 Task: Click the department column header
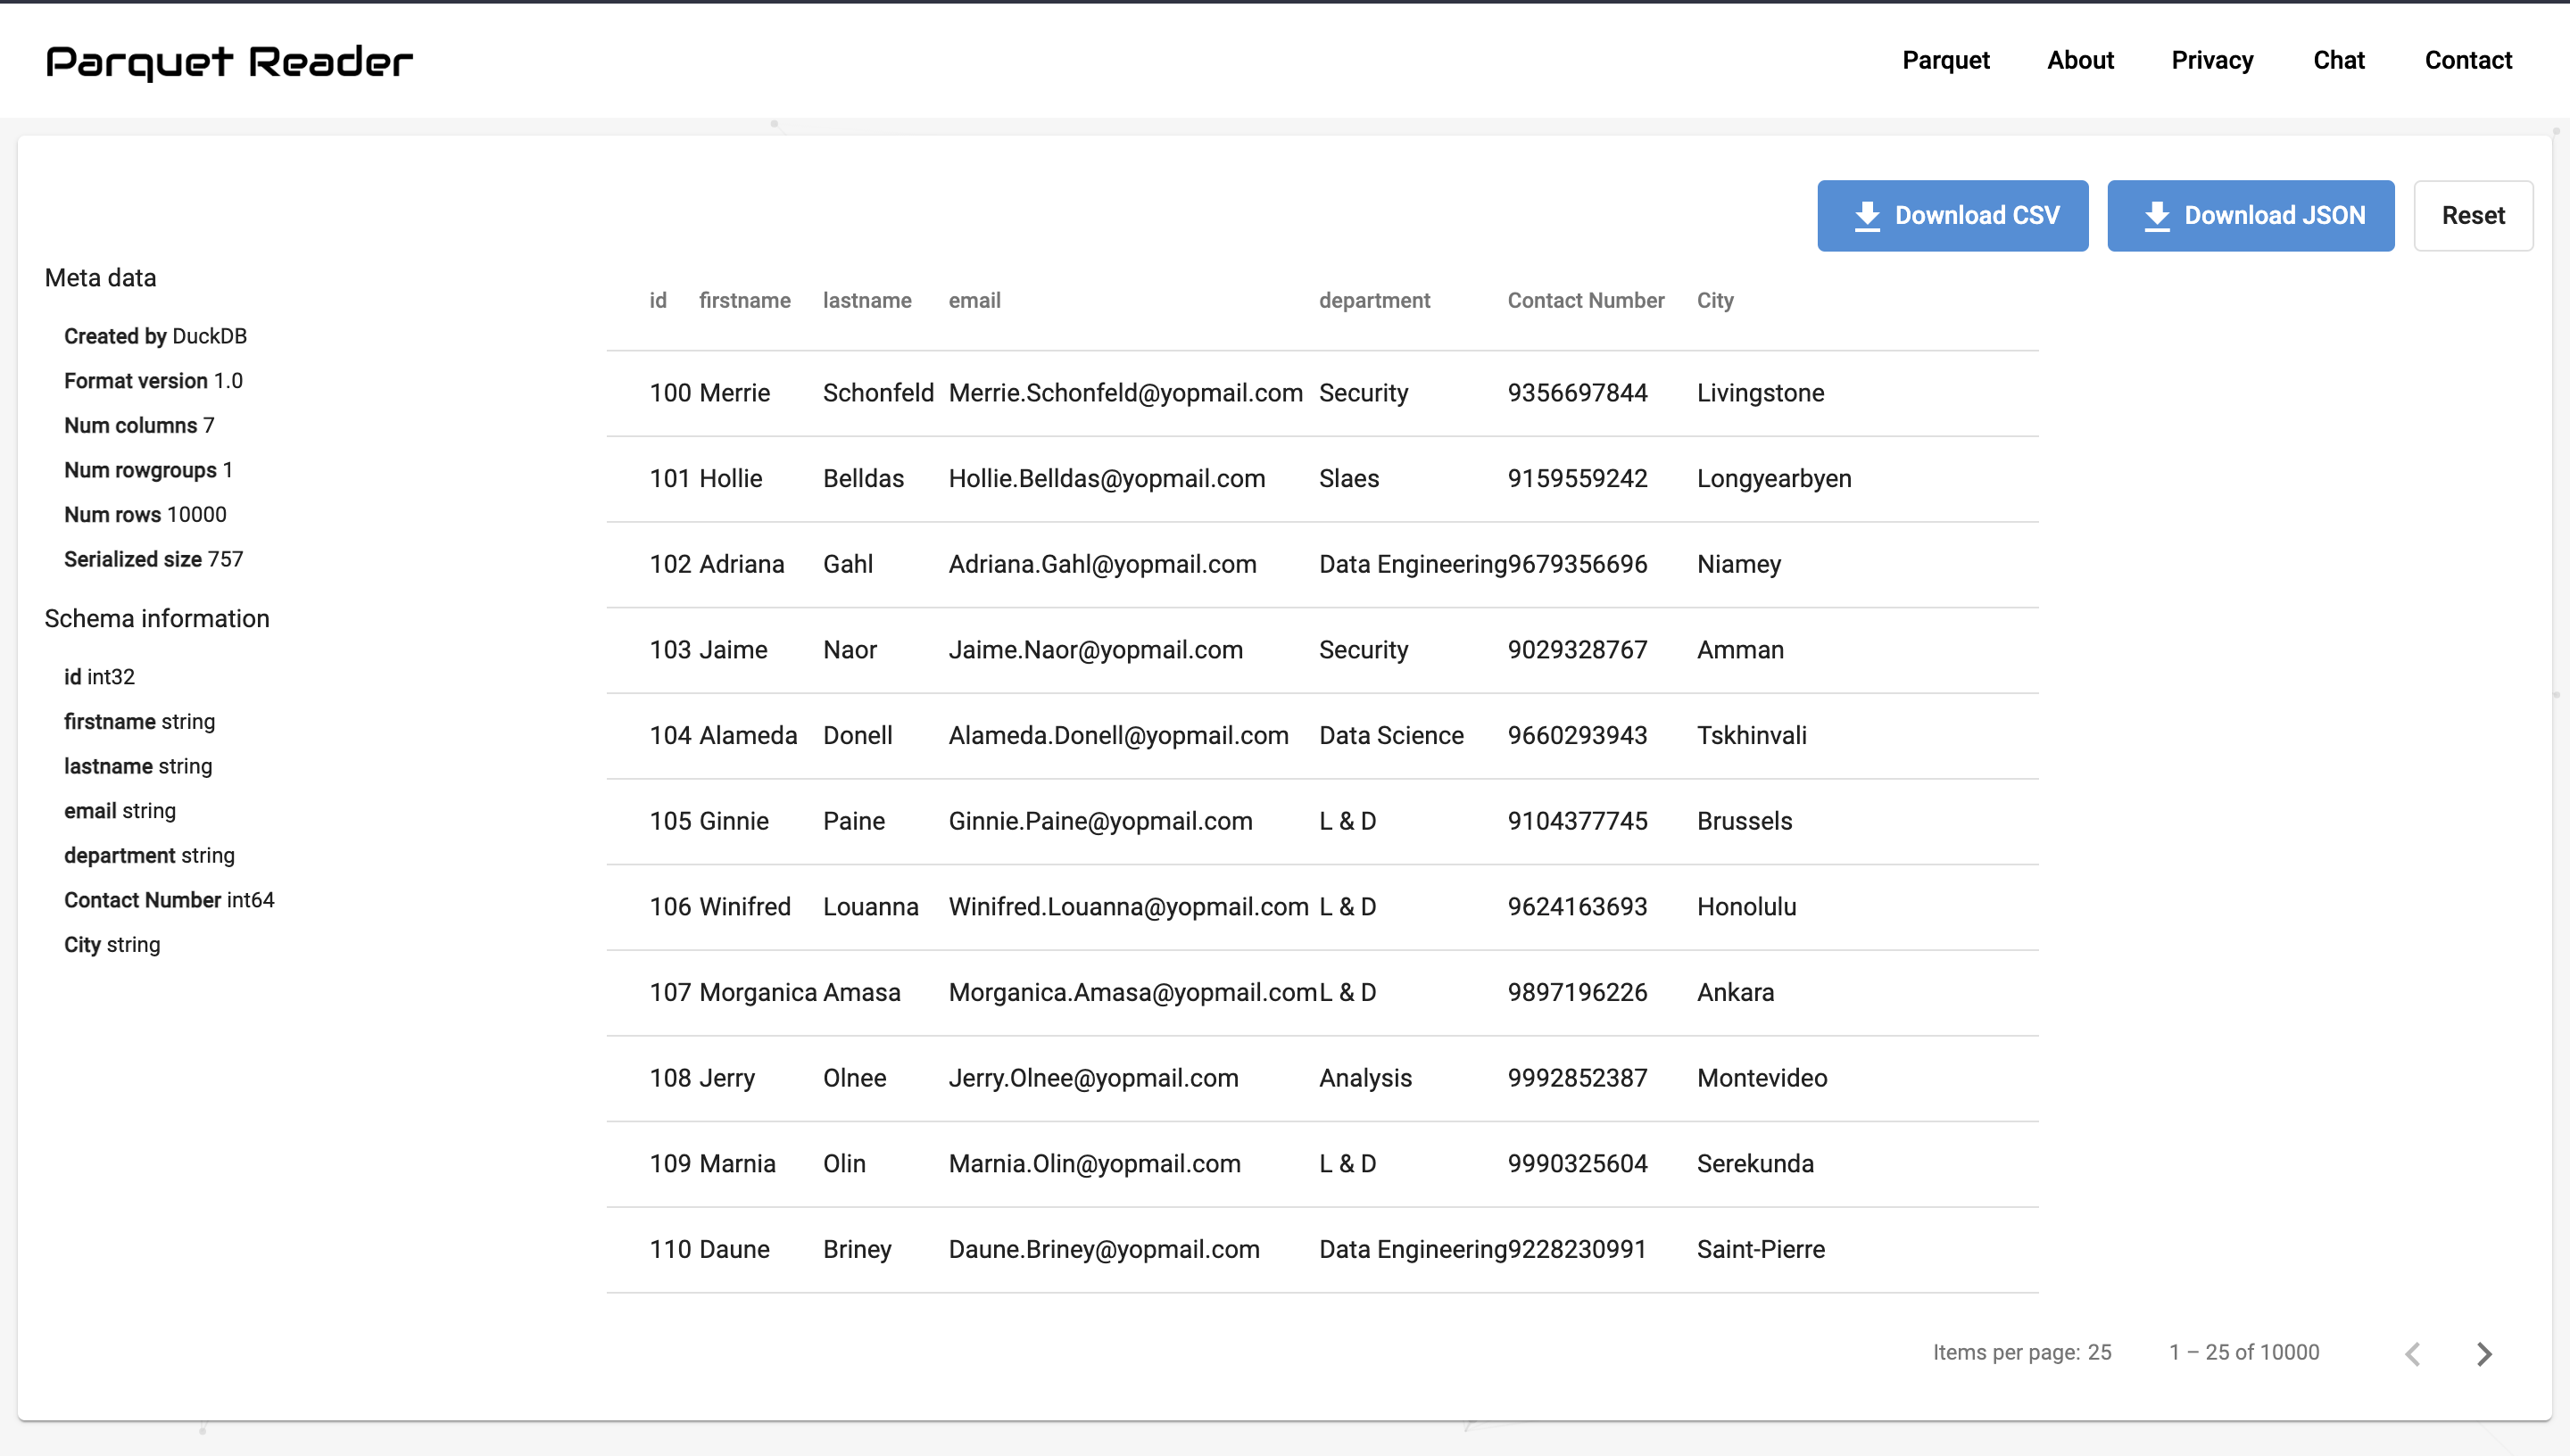click(1375, 300)
